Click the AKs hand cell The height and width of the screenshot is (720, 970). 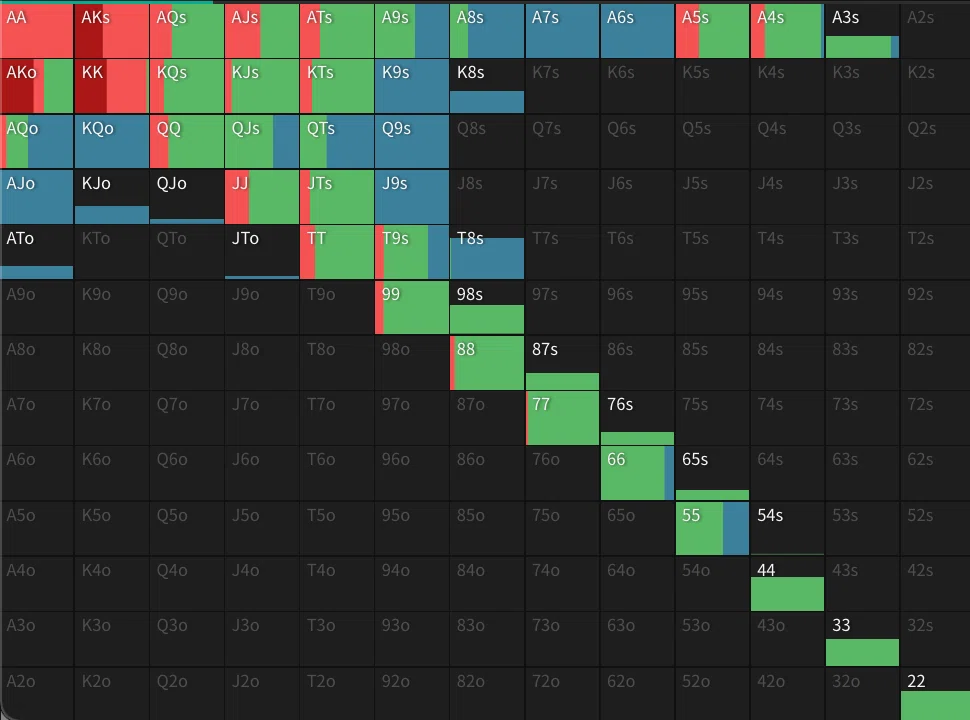[111, 31]
